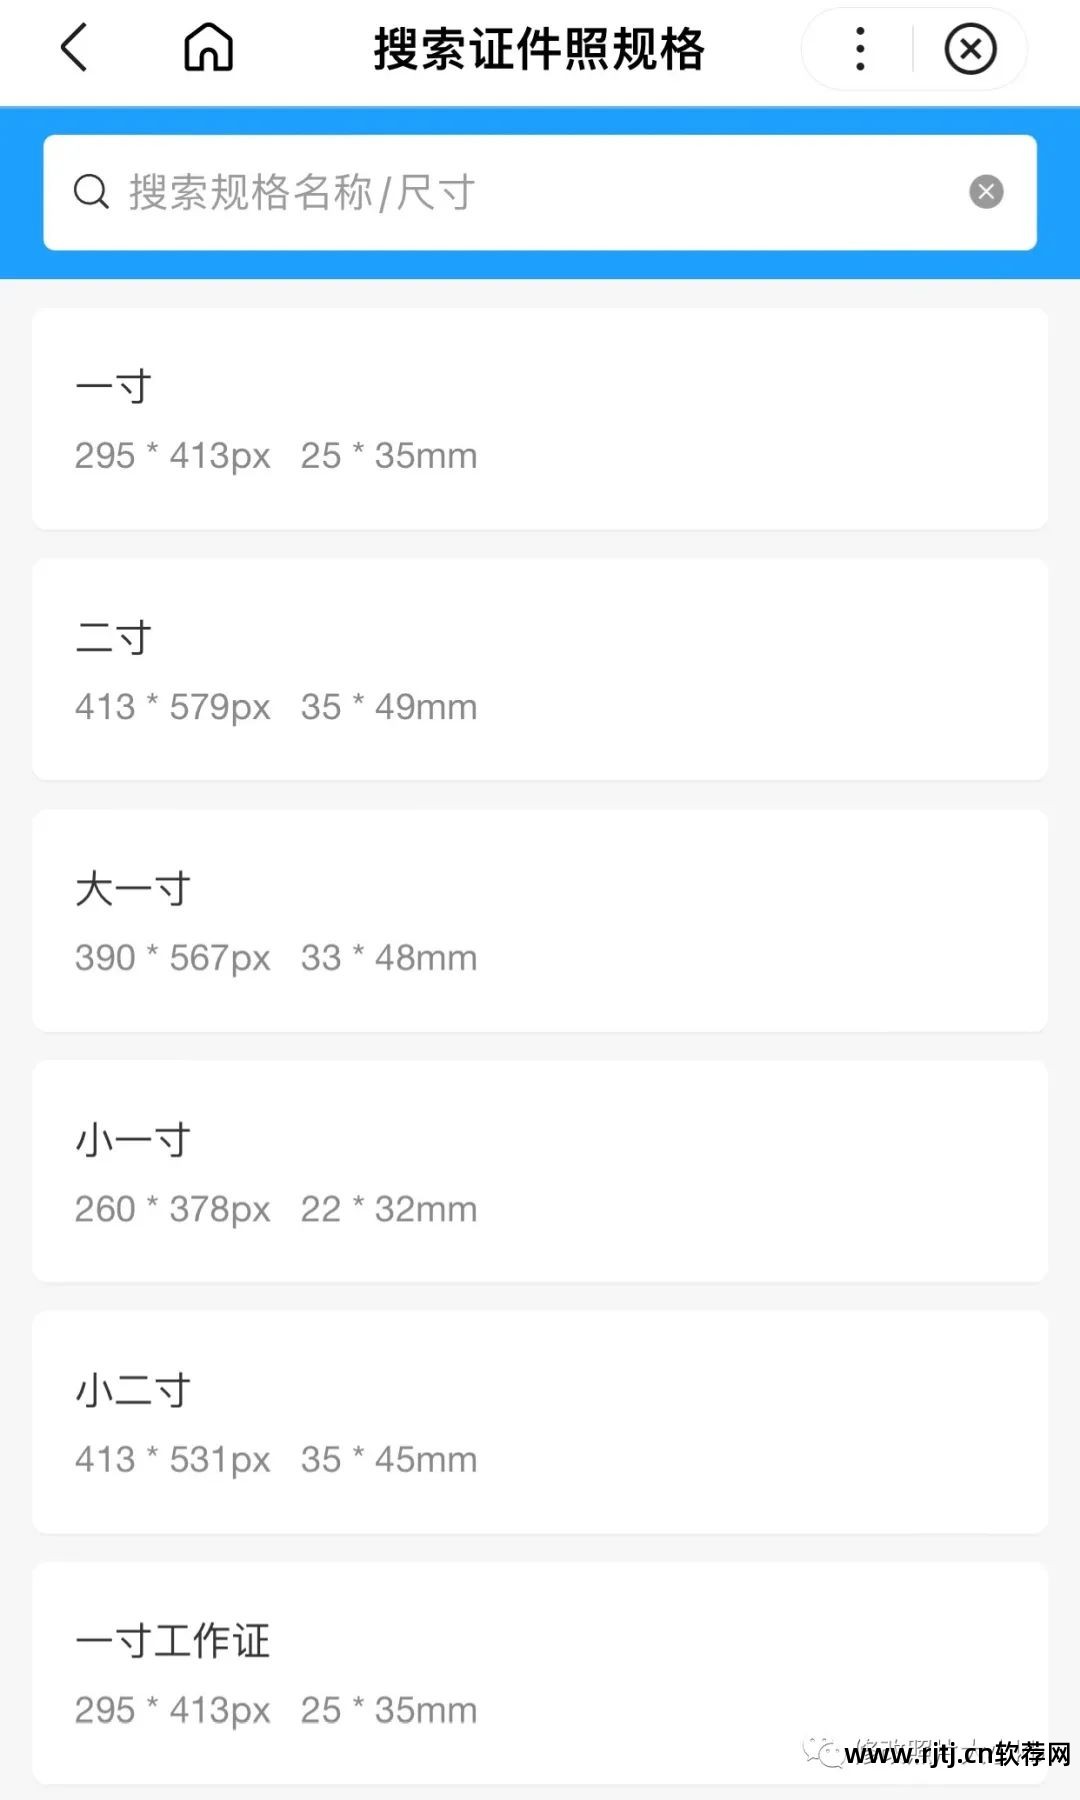Tap the back arrow icon

(x=75, y=48)
